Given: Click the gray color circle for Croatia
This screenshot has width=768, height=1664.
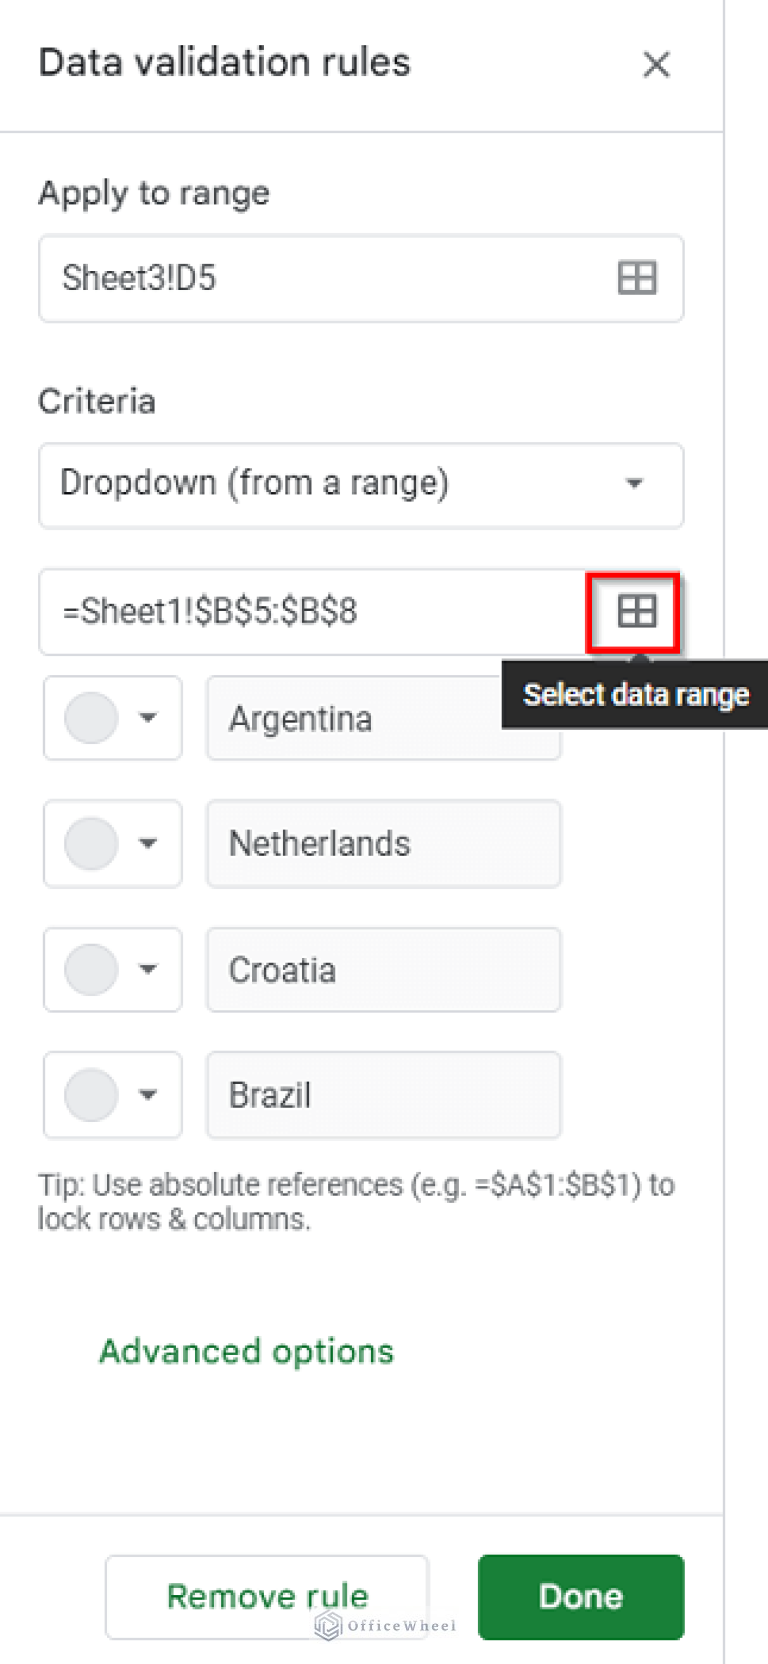Looking at the screenshot, I should coord(91,969).
